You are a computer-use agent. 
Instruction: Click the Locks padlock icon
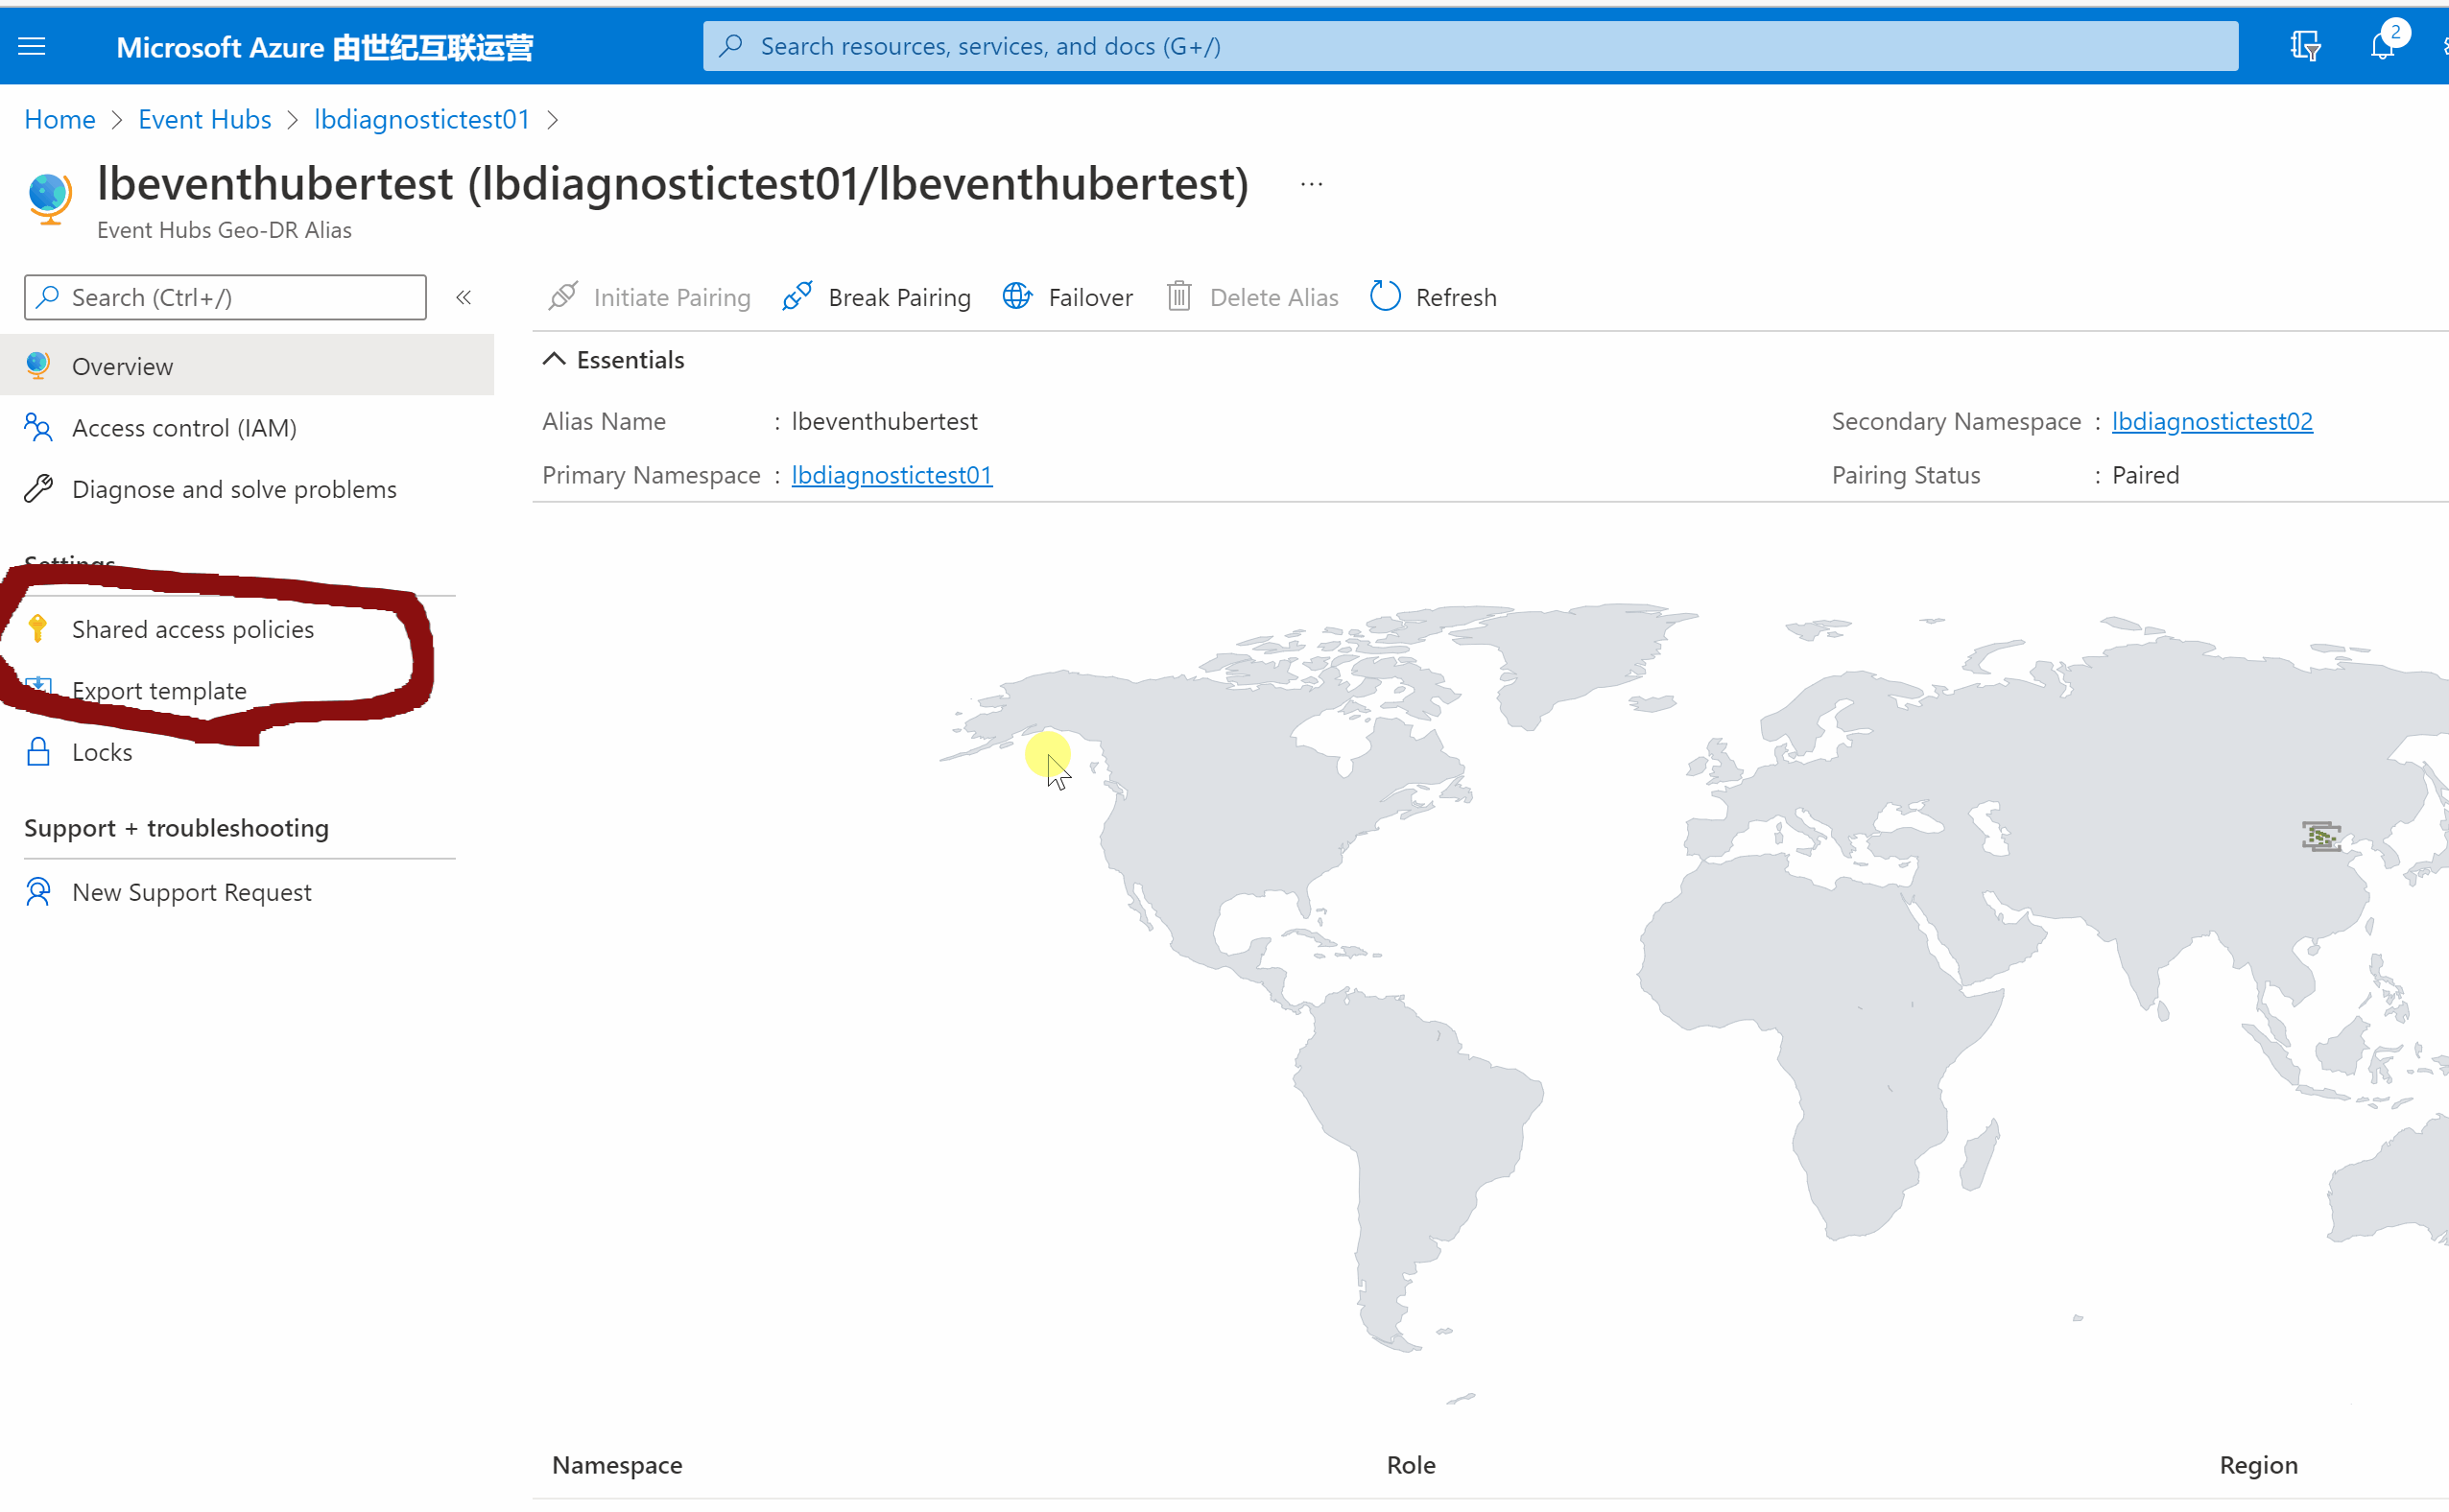(x=38, y=752)
